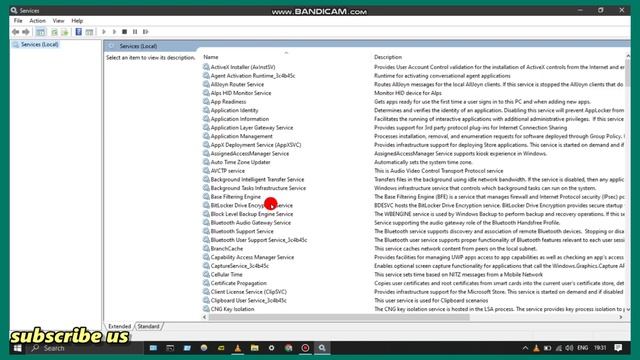Image resolution: width=640 pixels, height=360 pixels.
Task: Select the AVCTP service row
Action: click(227, 171)
